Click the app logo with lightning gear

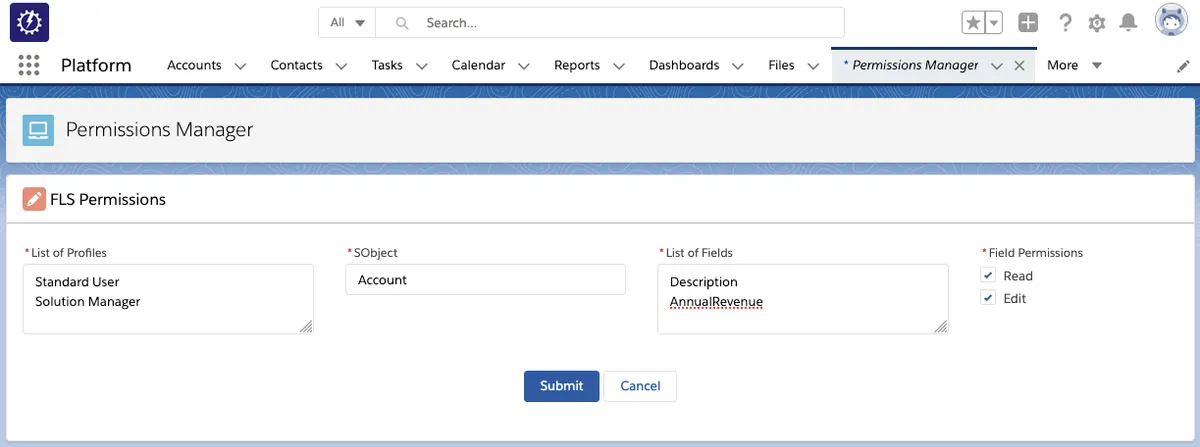29,22
